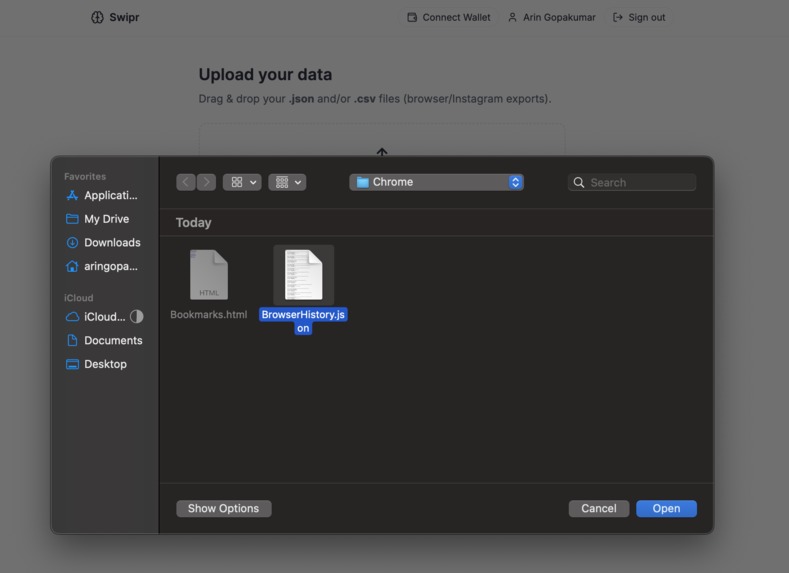The image size is (789, 573).
Task: Click the wallet icon beside Connect Wallet
Action: click(412, 18)
